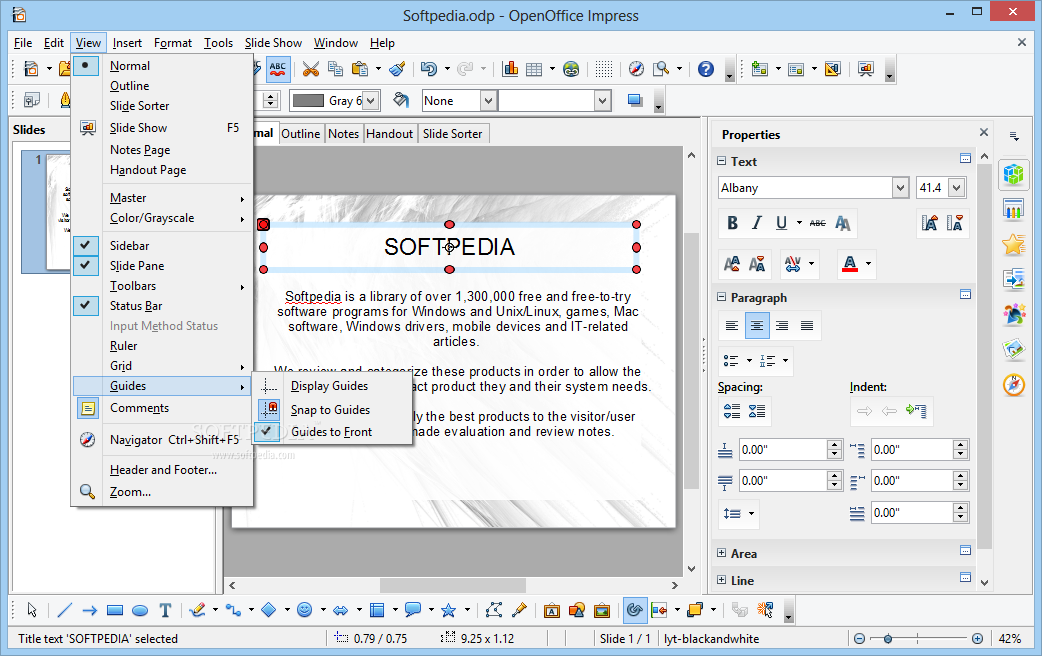Viewport: 1042px width, 656px height.
Task: Open the 41.4 font size dropdown
Action: coord(956,188)
